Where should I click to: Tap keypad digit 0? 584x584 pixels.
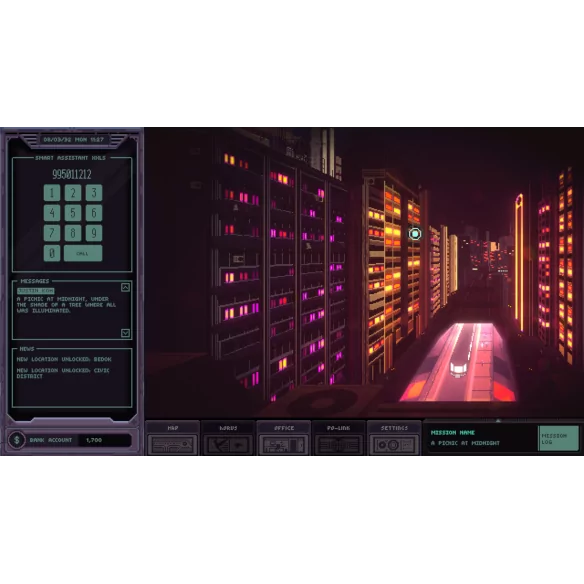pos(52,253)
